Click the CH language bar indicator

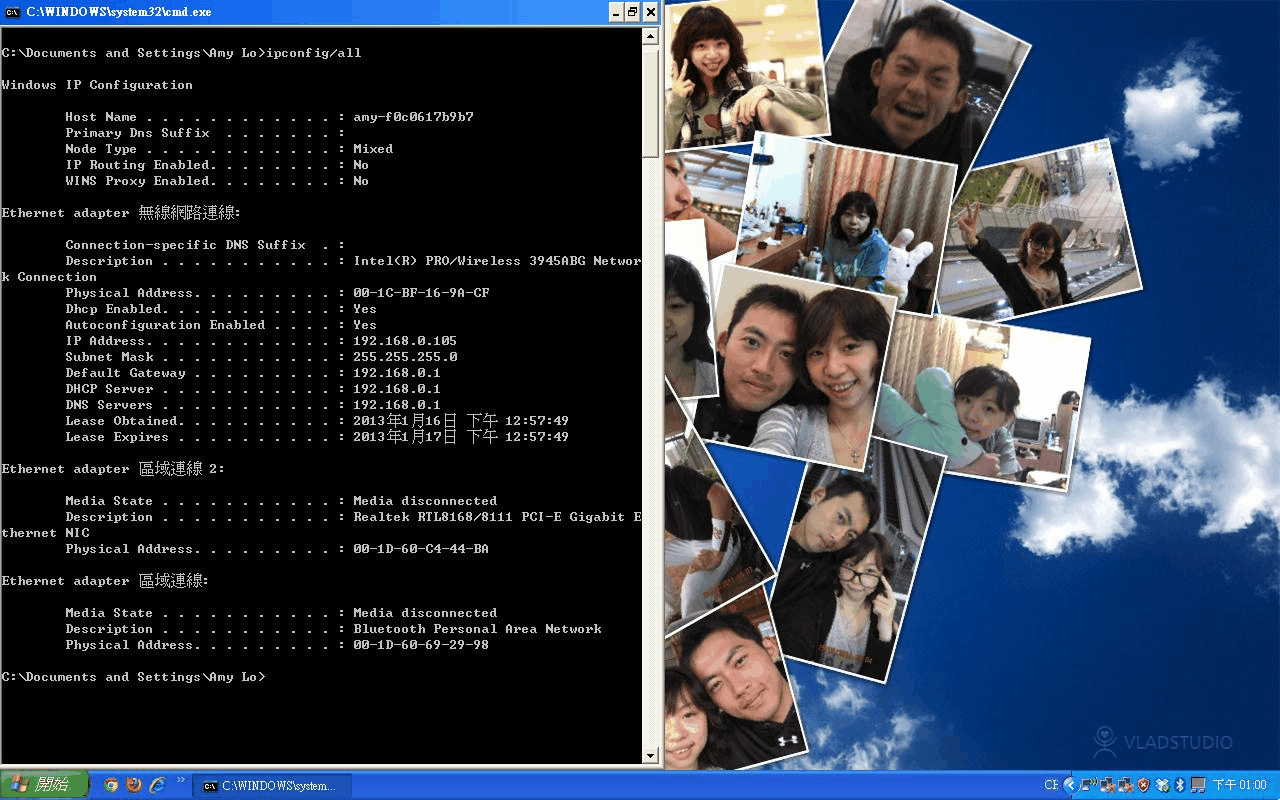point(1051,785)
